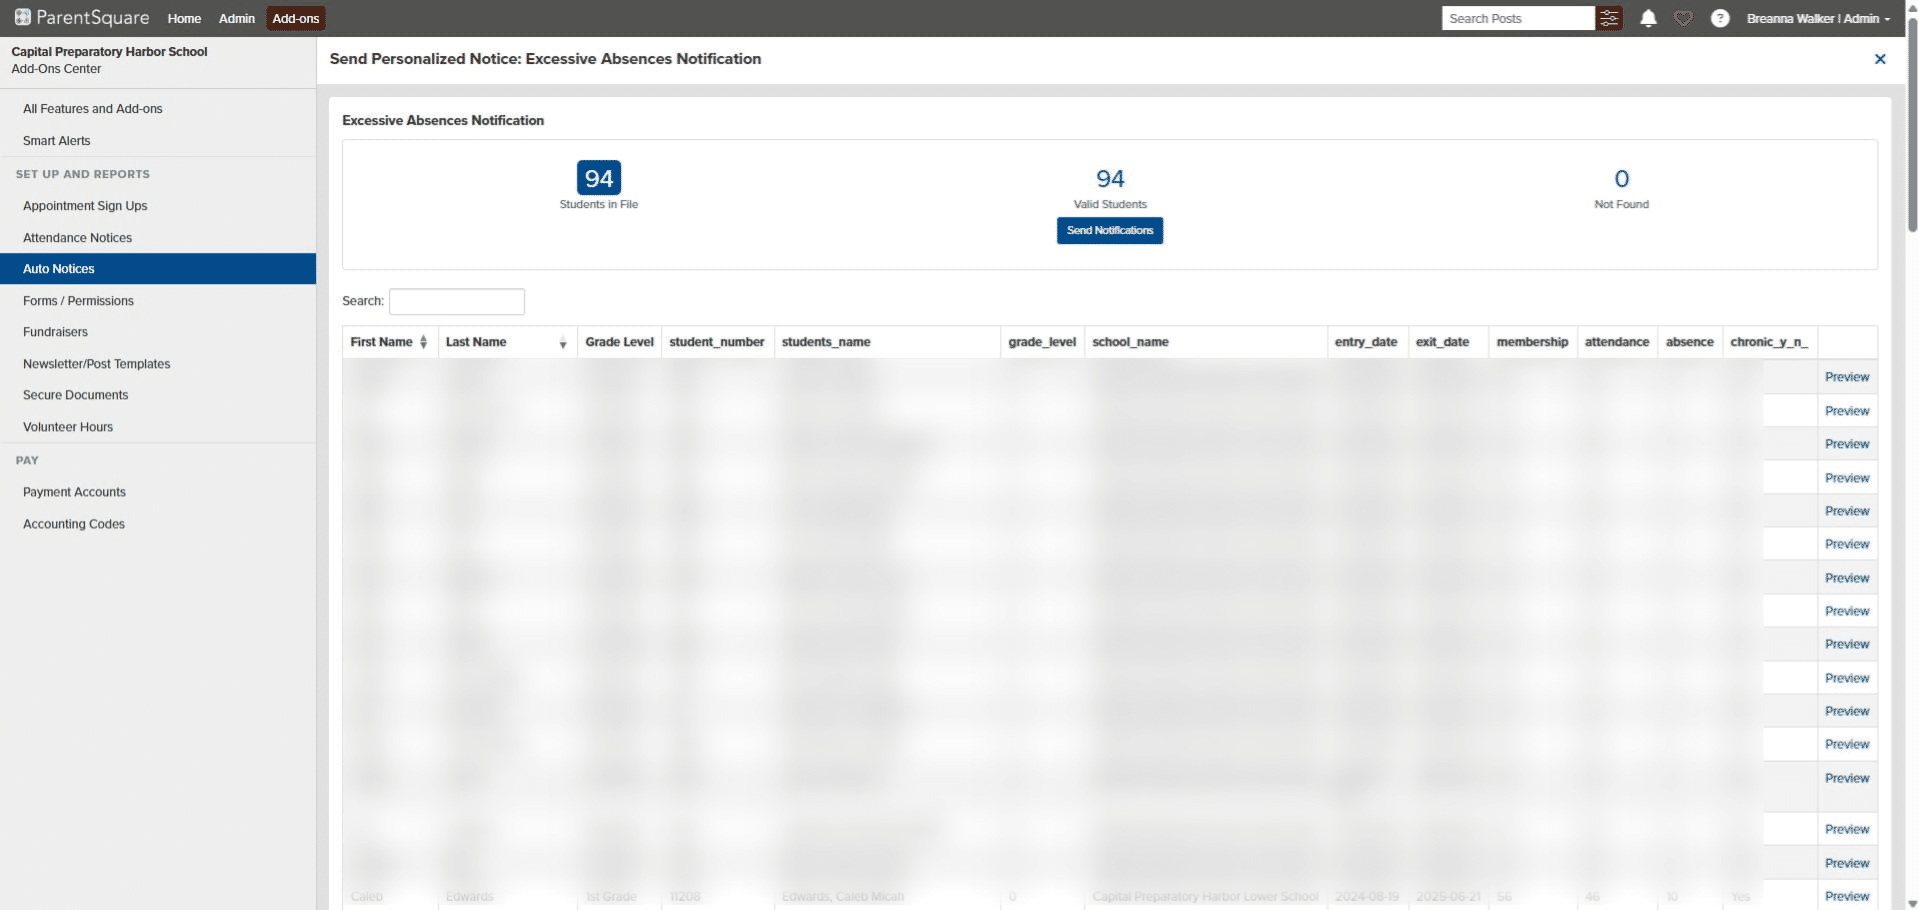This screenshot has height=910, width=1919.
Task: Open Admin in top navigation
Action: click(x=237, y=18)
